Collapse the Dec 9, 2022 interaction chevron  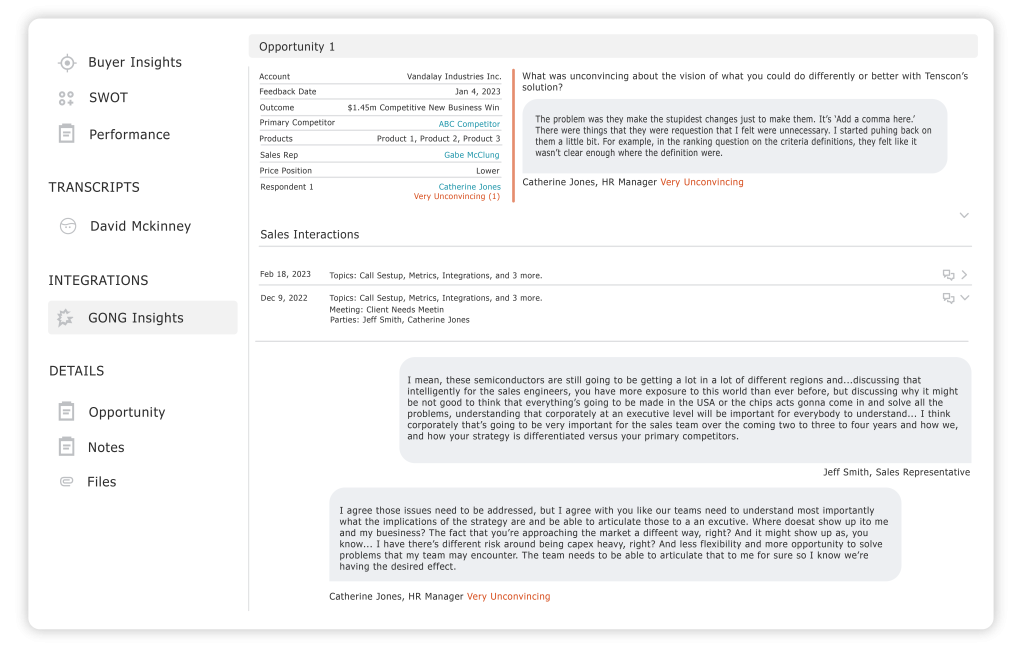965,298
